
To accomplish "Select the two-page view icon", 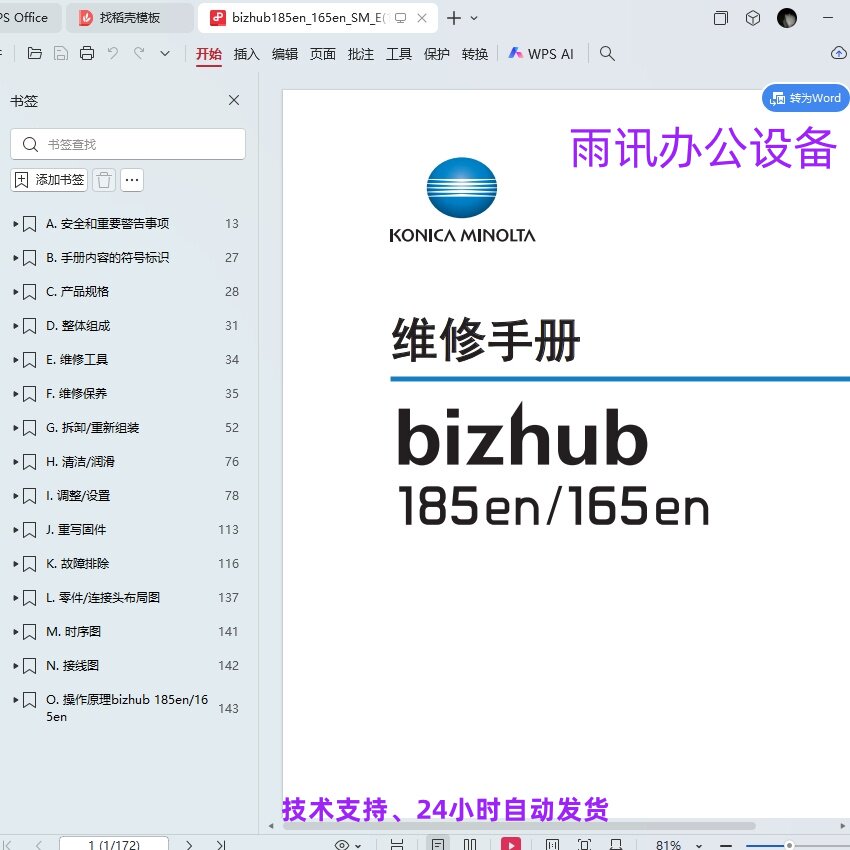I will pos(470,845).
